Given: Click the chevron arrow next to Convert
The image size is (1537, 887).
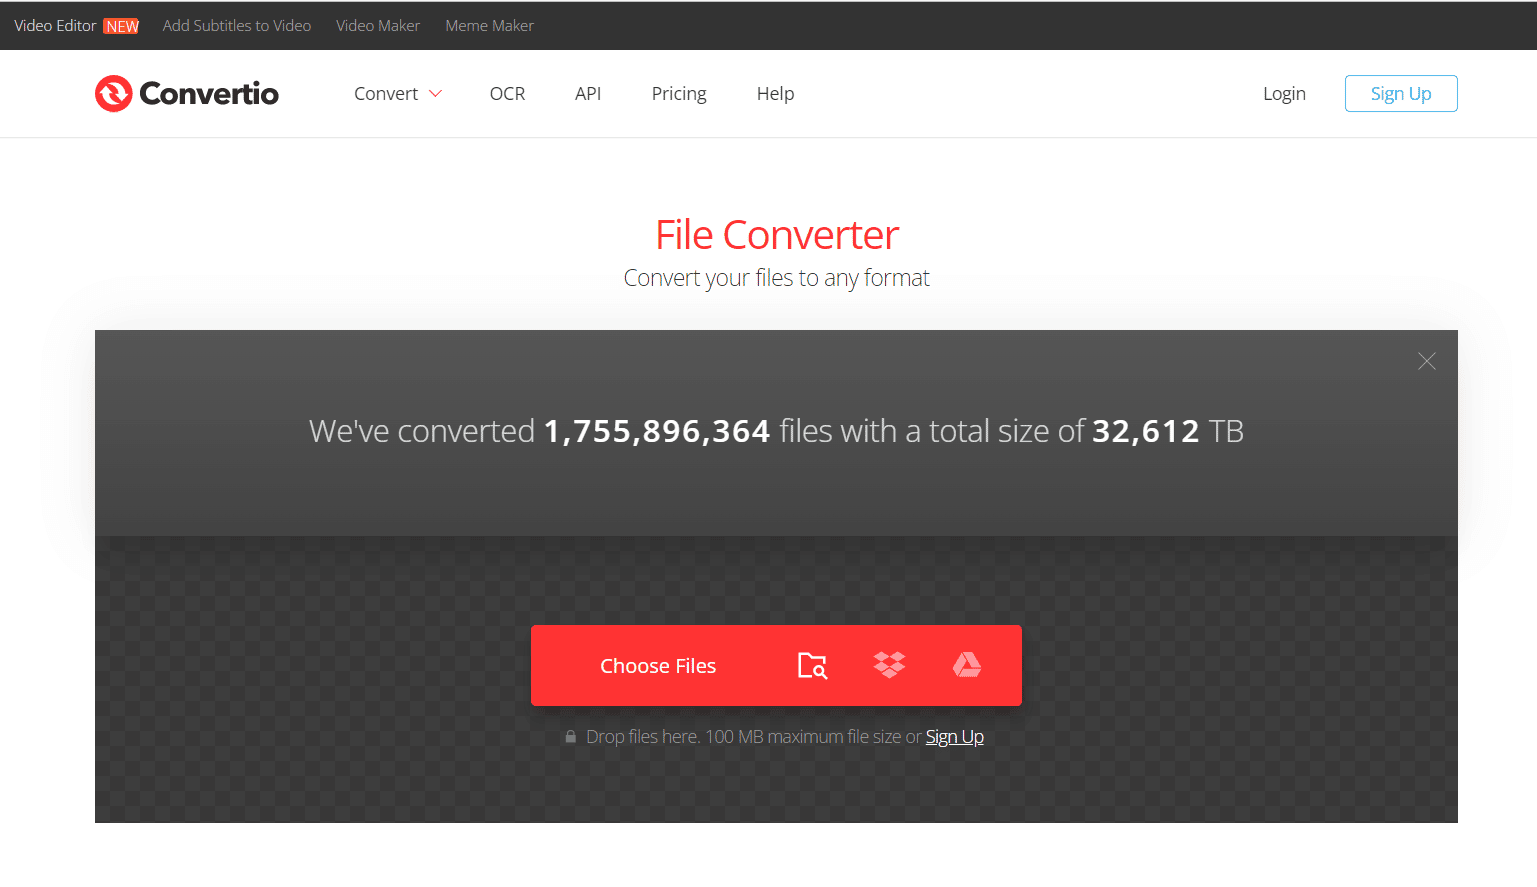Looking at the screenshot, I should point(435,94).
